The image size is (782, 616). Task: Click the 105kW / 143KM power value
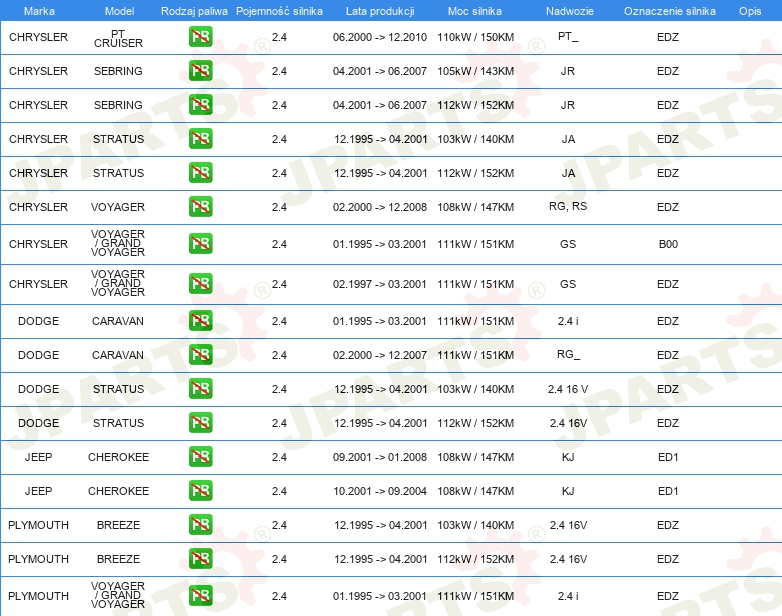[x=476, y=71]
